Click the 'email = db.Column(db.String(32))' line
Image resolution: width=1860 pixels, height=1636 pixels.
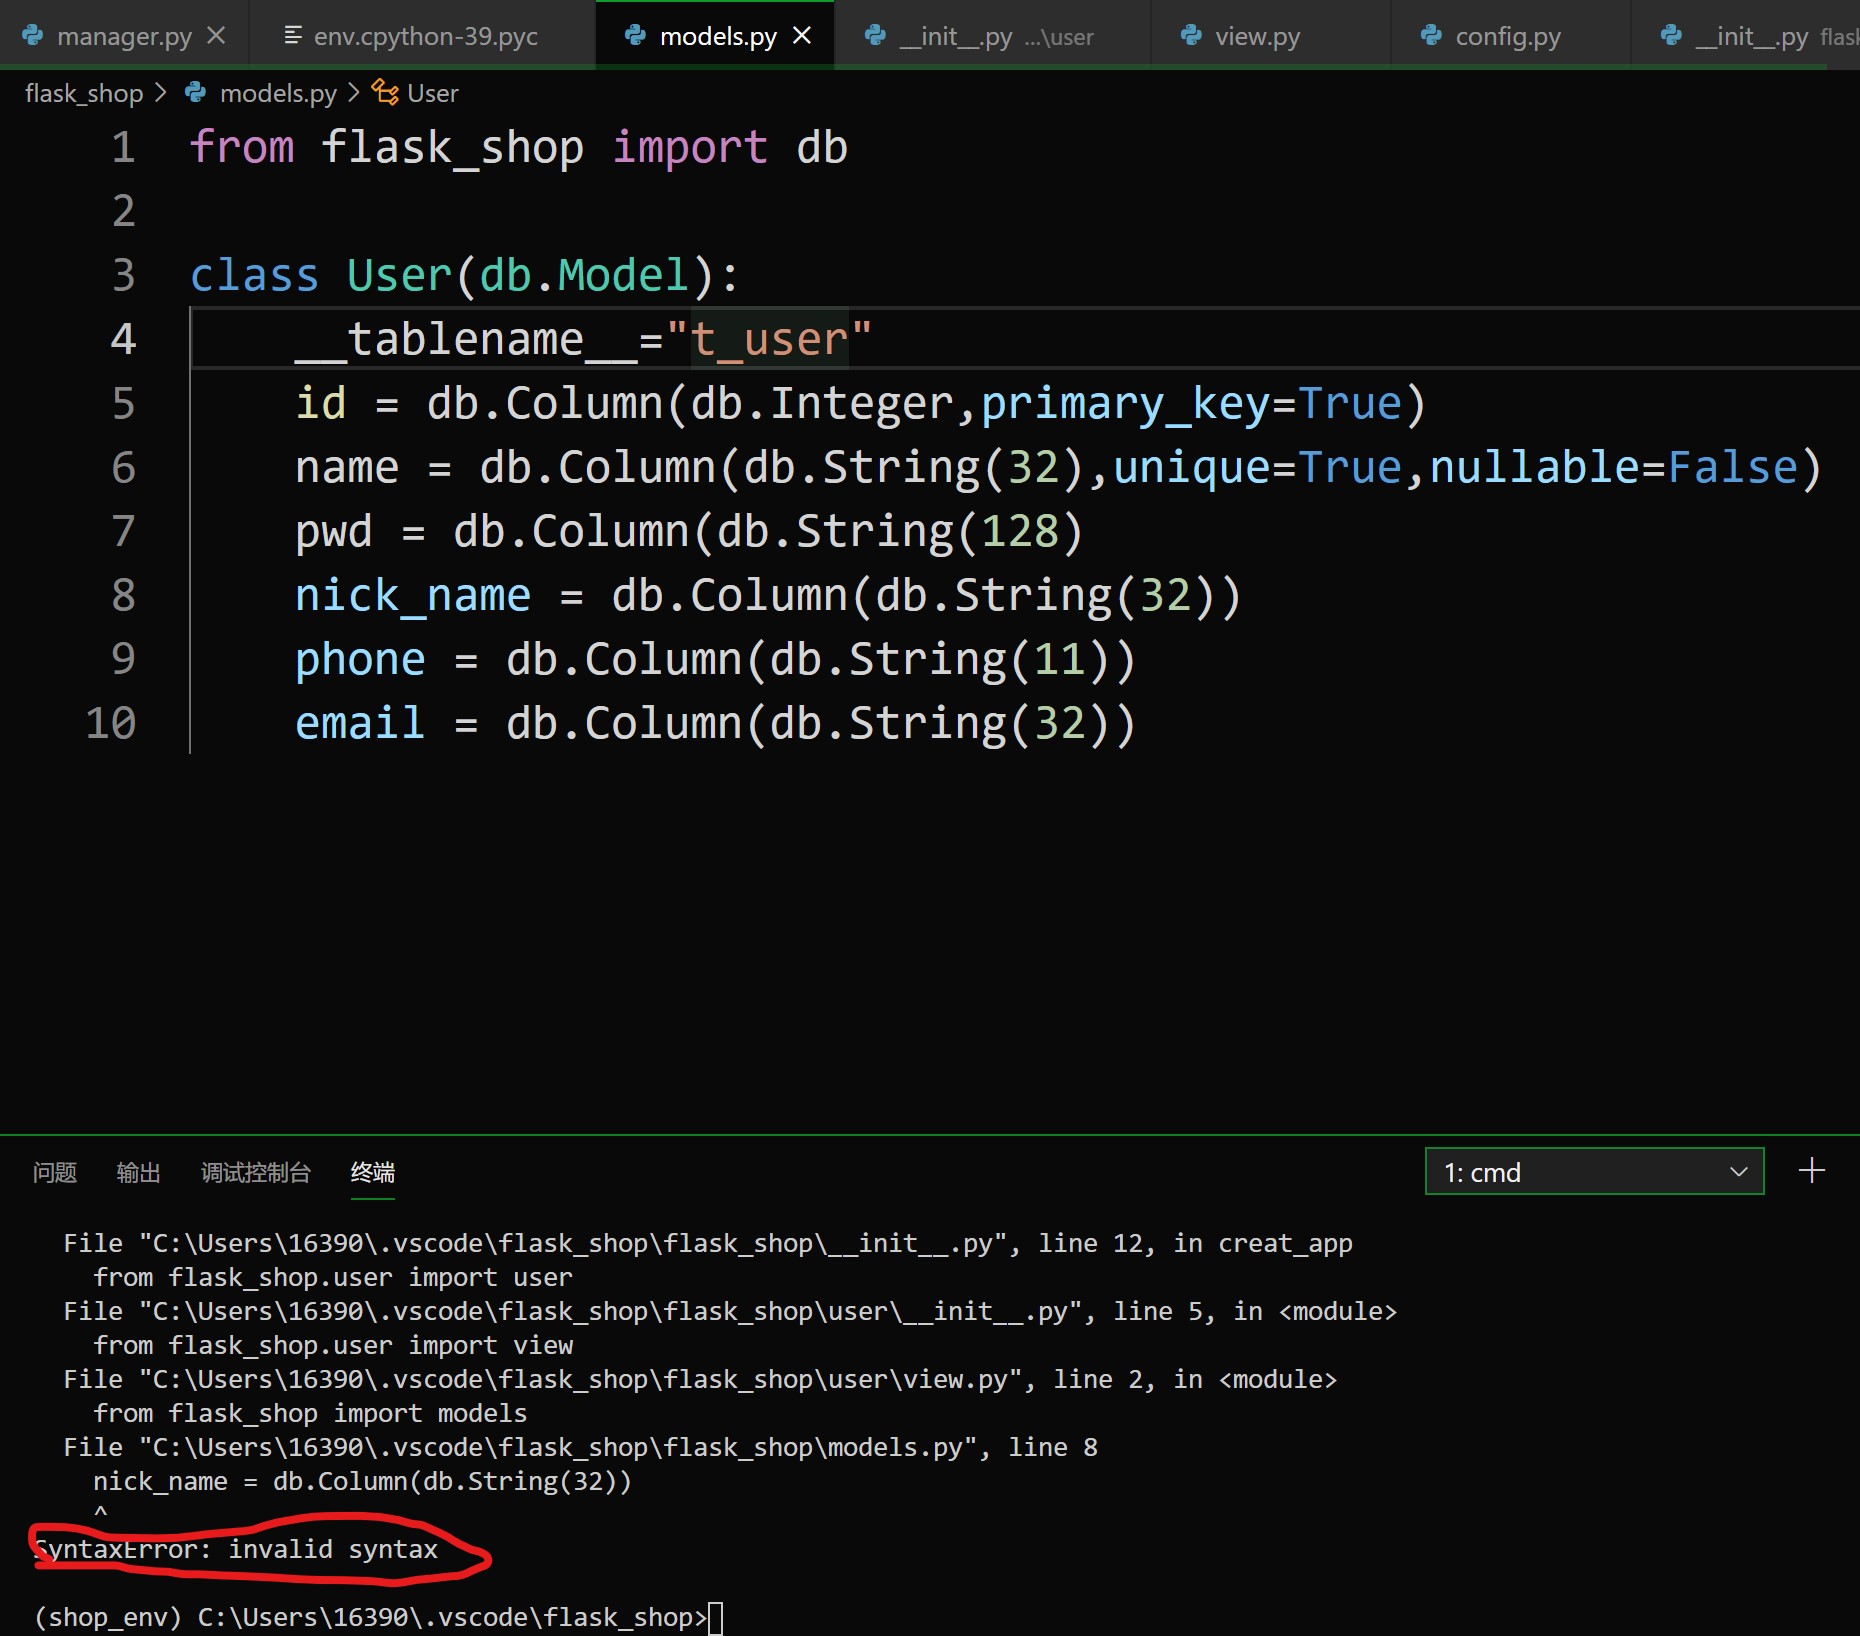pos(715,724)
